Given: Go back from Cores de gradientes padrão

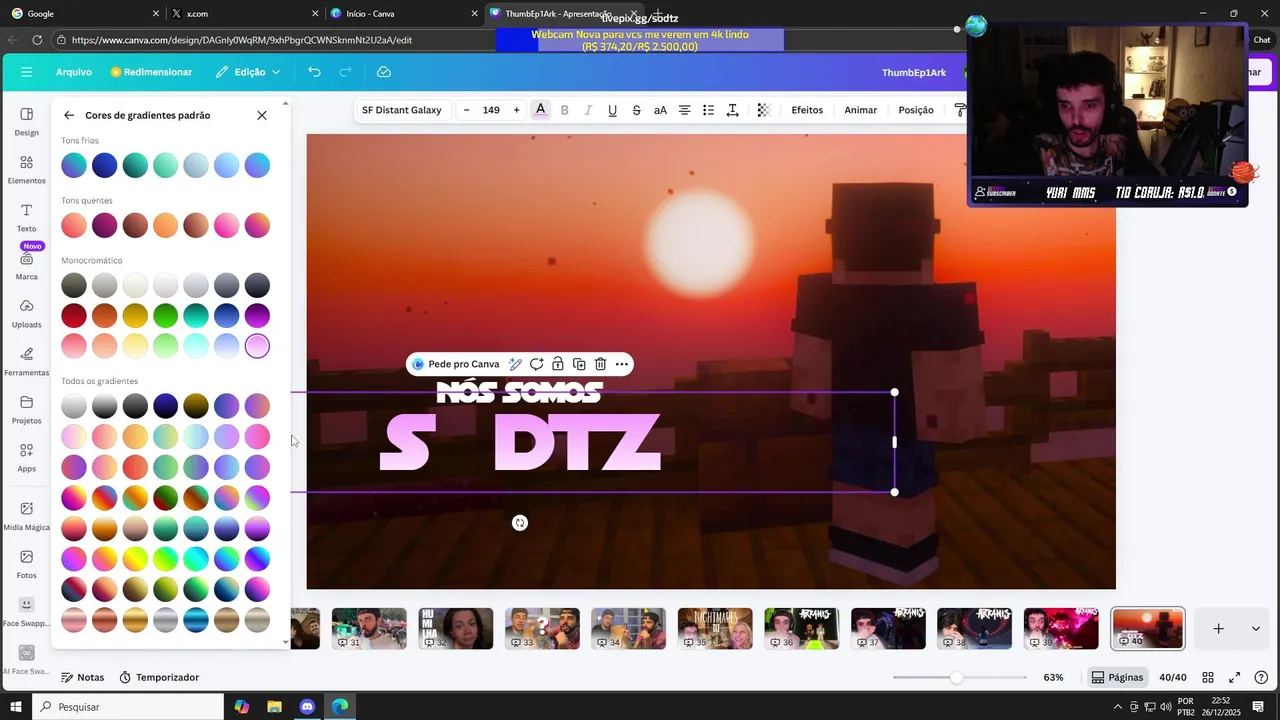Looking at the screenshot, I should pyautogui.click(x=68, y=115).
